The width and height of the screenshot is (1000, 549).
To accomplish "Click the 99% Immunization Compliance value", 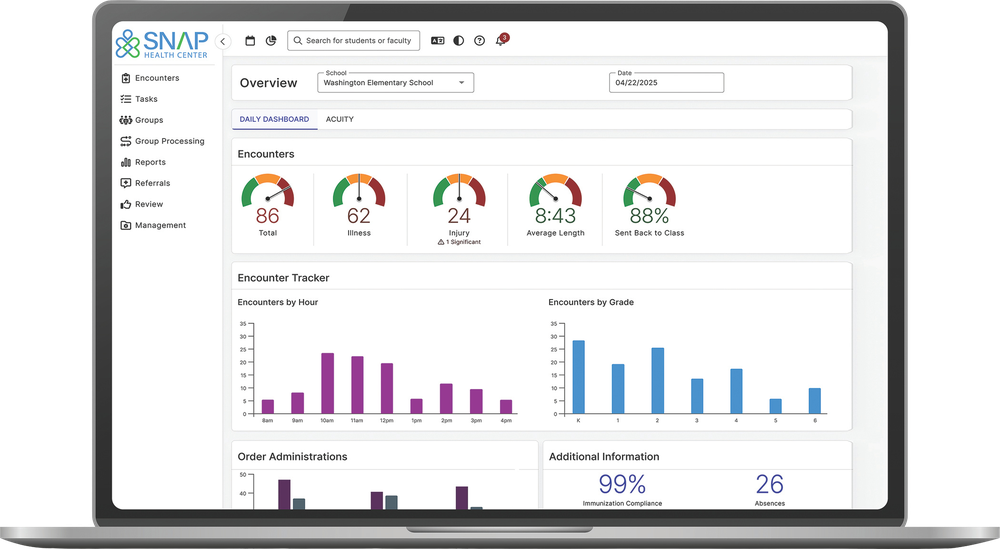I will point(622,485).
